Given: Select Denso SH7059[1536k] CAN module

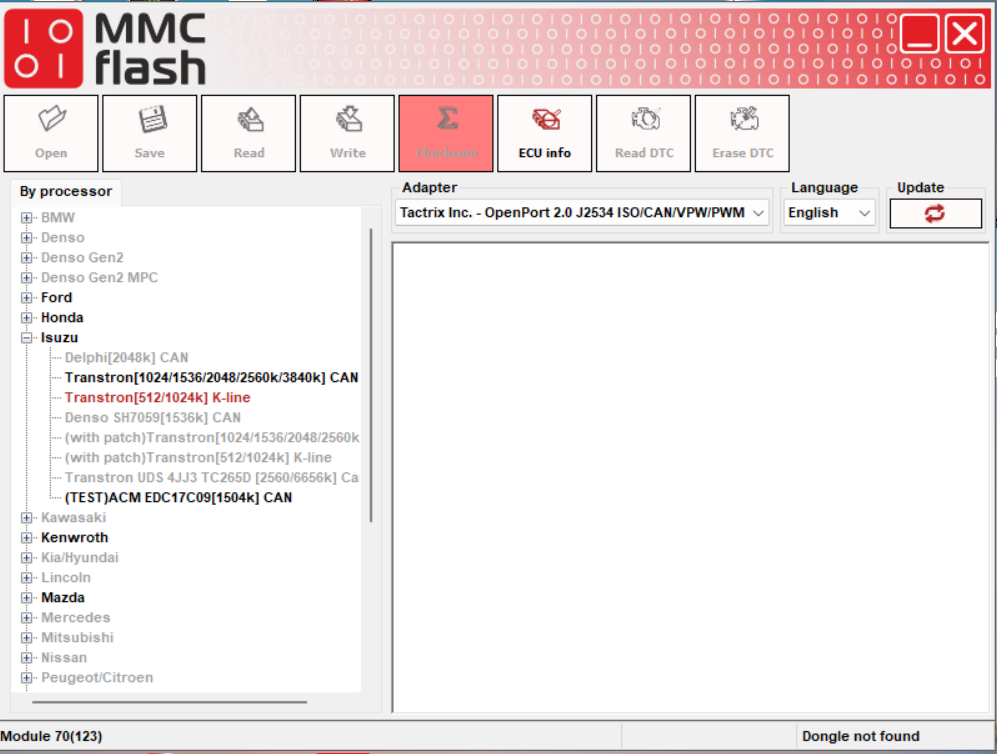Looking at the screenshot, I should 153,418.
